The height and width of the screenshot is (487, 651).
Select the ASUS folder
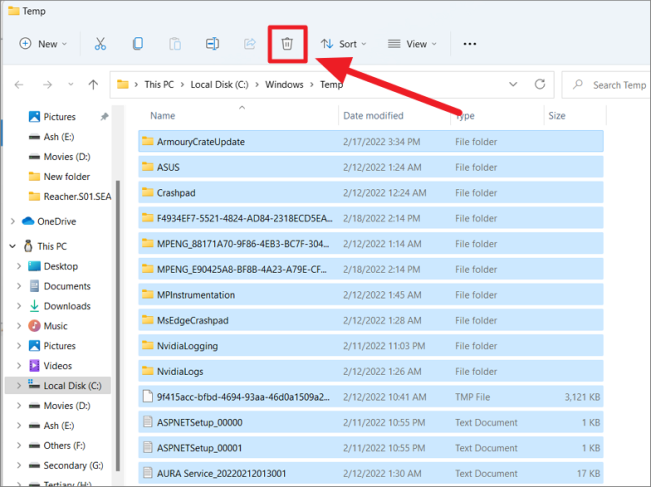(168, 167)
